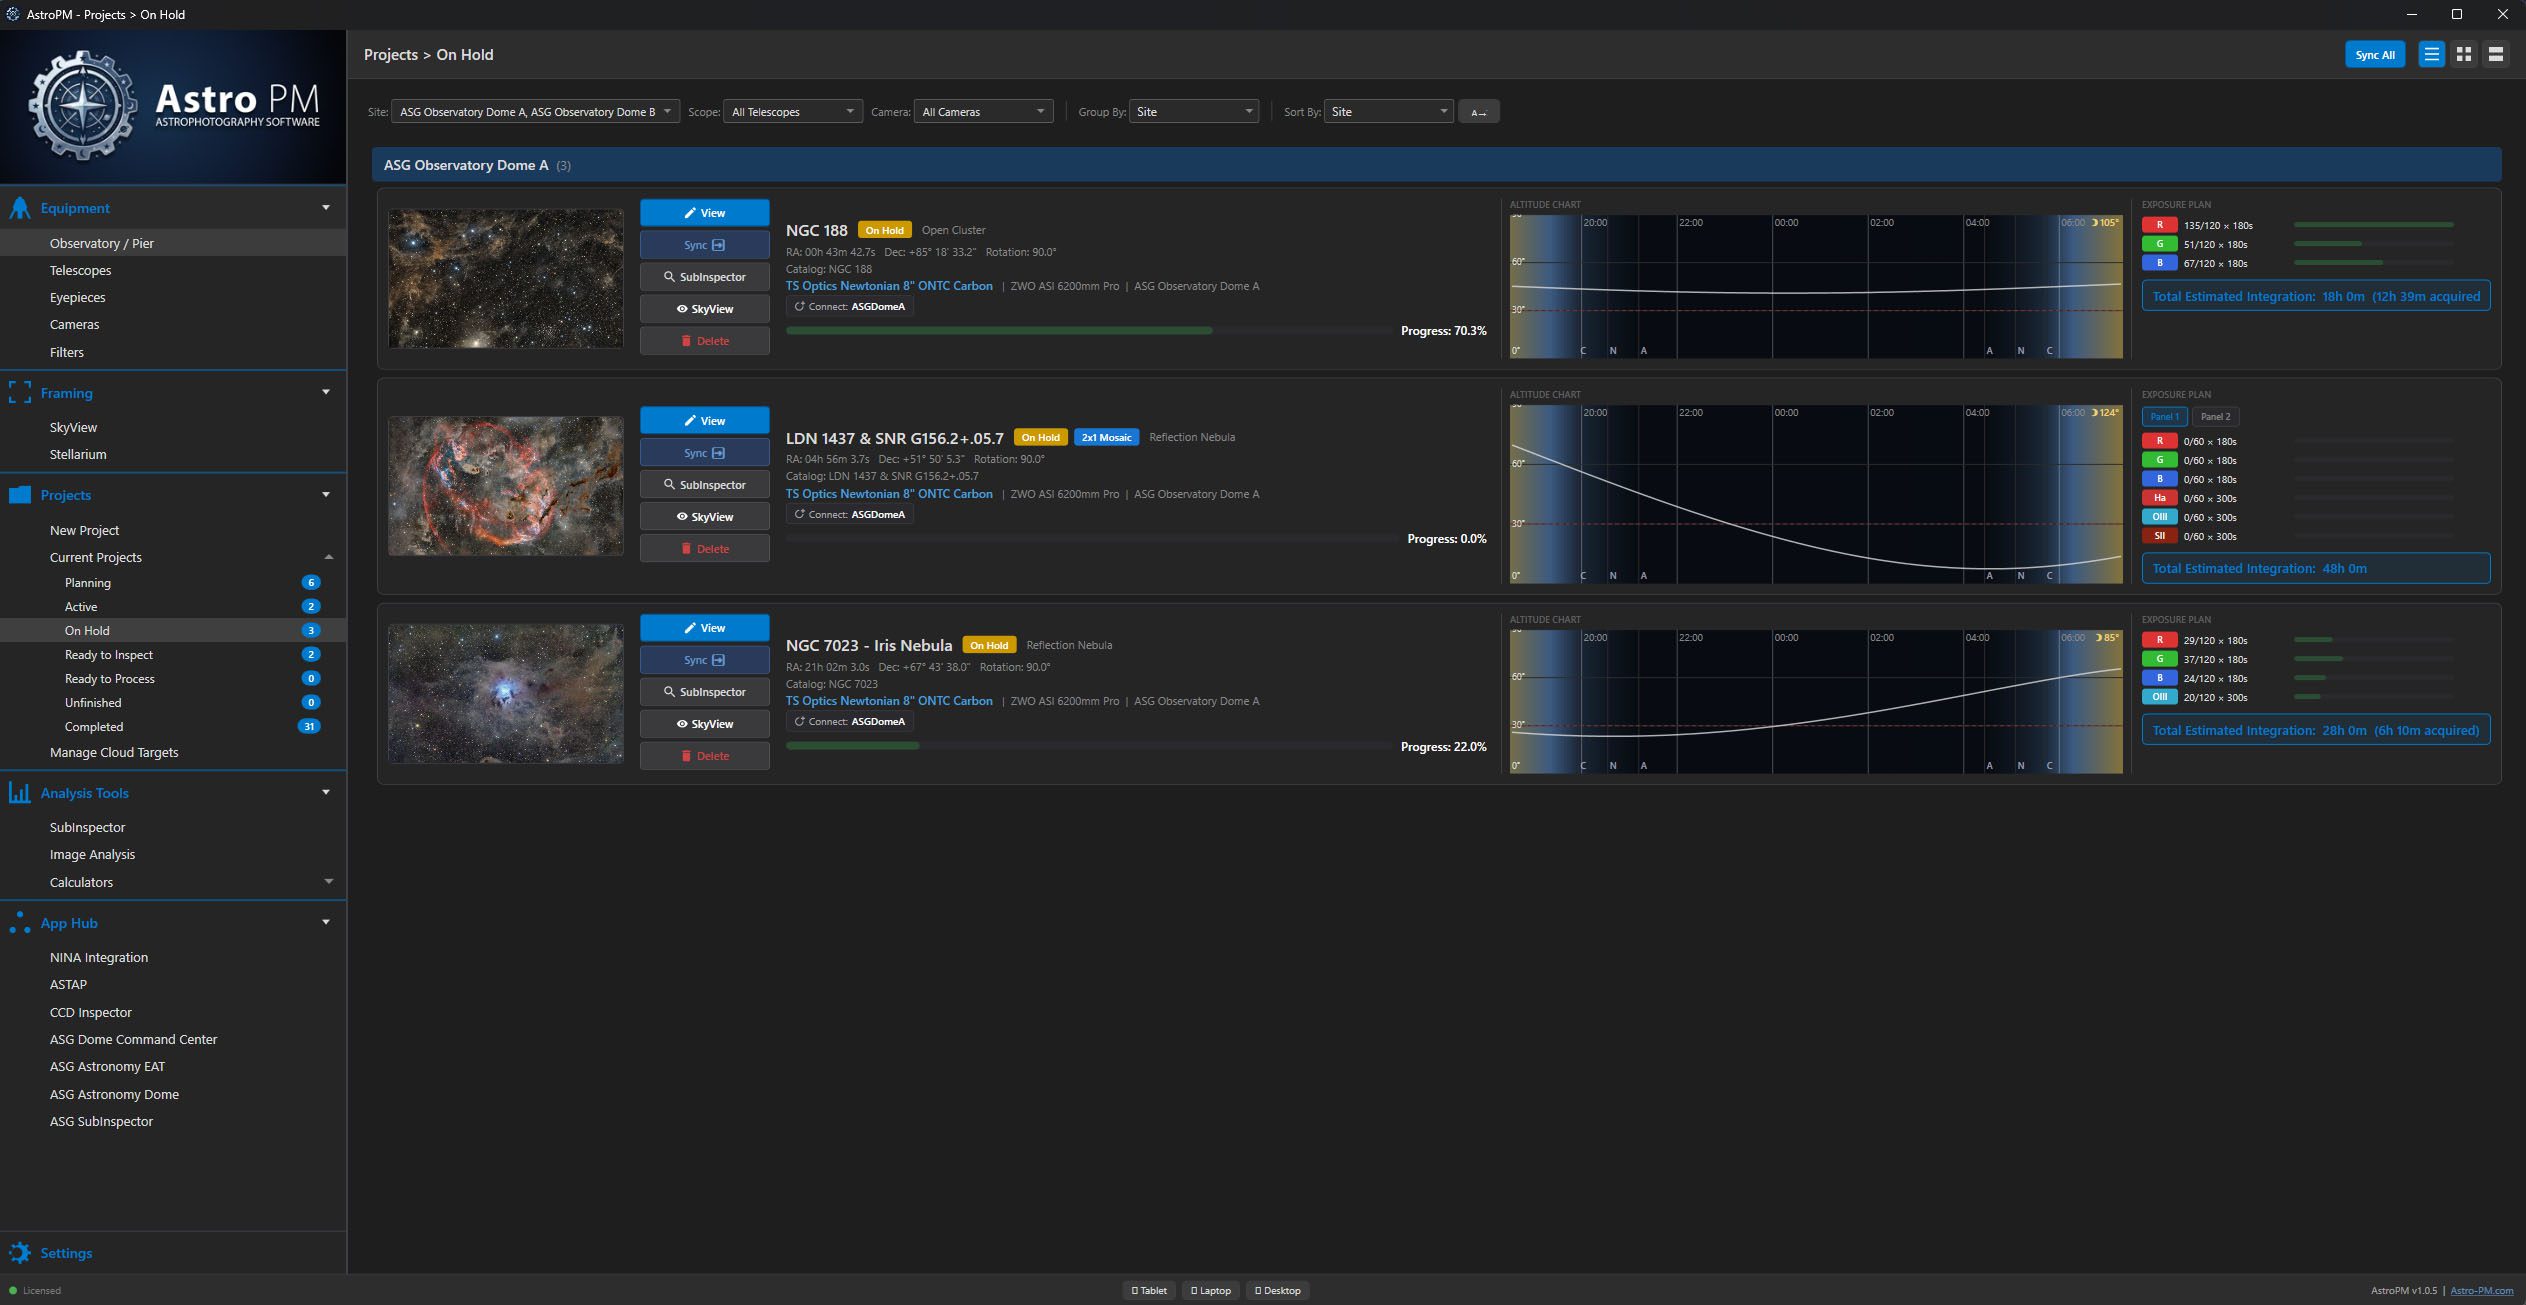Screen dimensions: 2526x1305
Task: Select Panel 2 in exposure plan
Action: (2215, 417)
